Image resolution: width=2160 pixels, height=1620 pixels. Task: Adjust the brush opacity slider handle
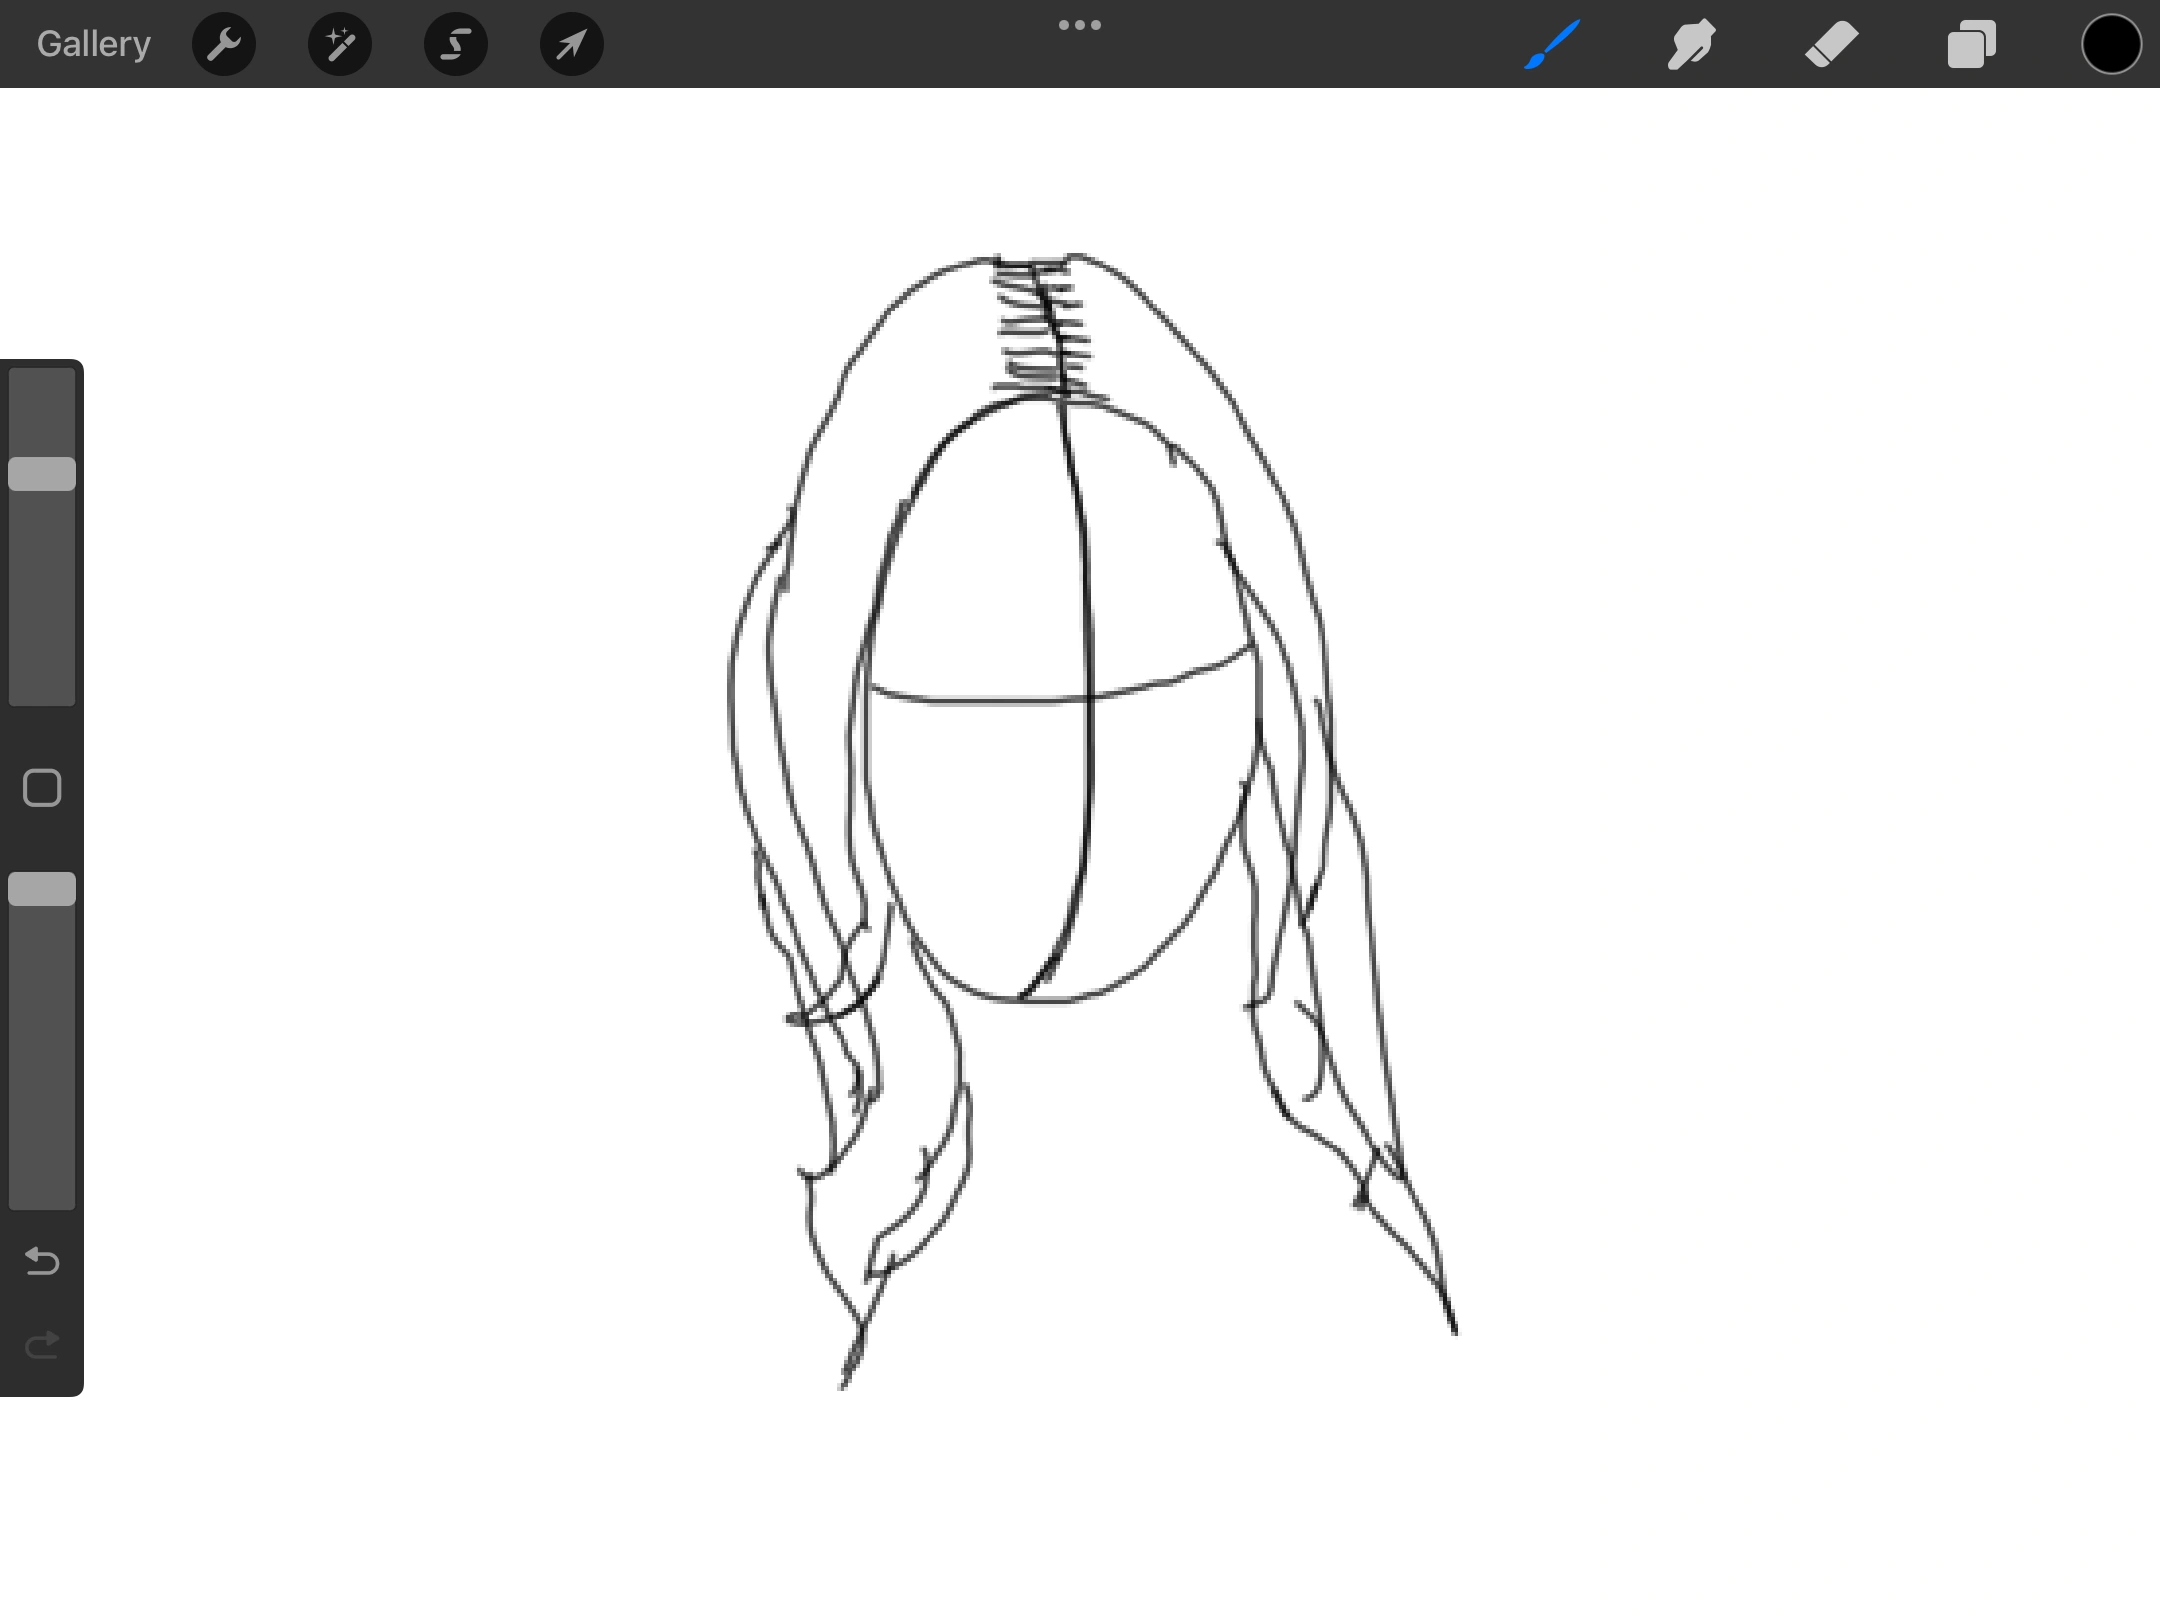(41, 888)
